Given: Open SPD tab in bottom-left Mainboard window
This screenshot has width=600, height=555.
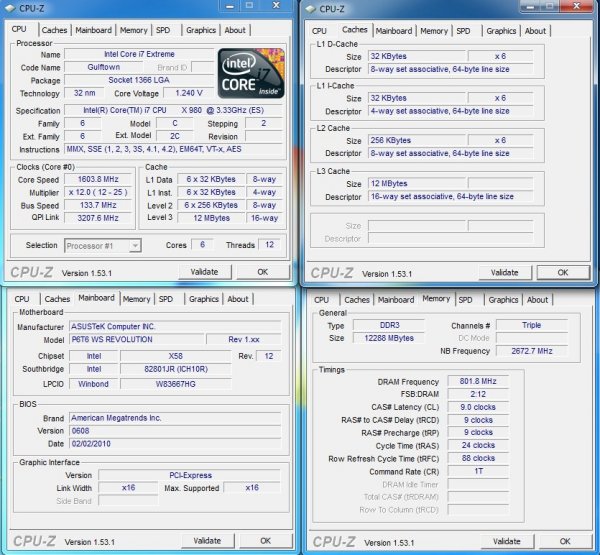Looking at the screenshot, I should pos(166,299).
